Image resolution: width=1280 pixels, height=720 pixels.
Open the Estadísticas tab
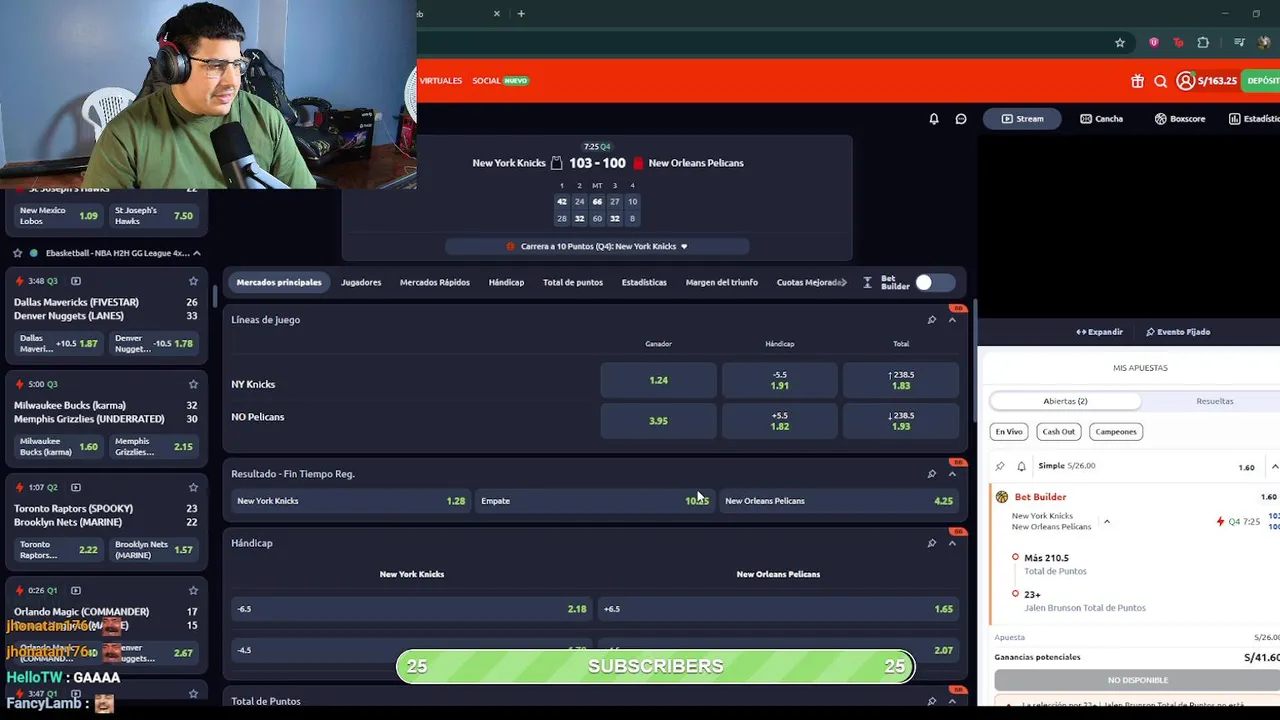point(644,283)
